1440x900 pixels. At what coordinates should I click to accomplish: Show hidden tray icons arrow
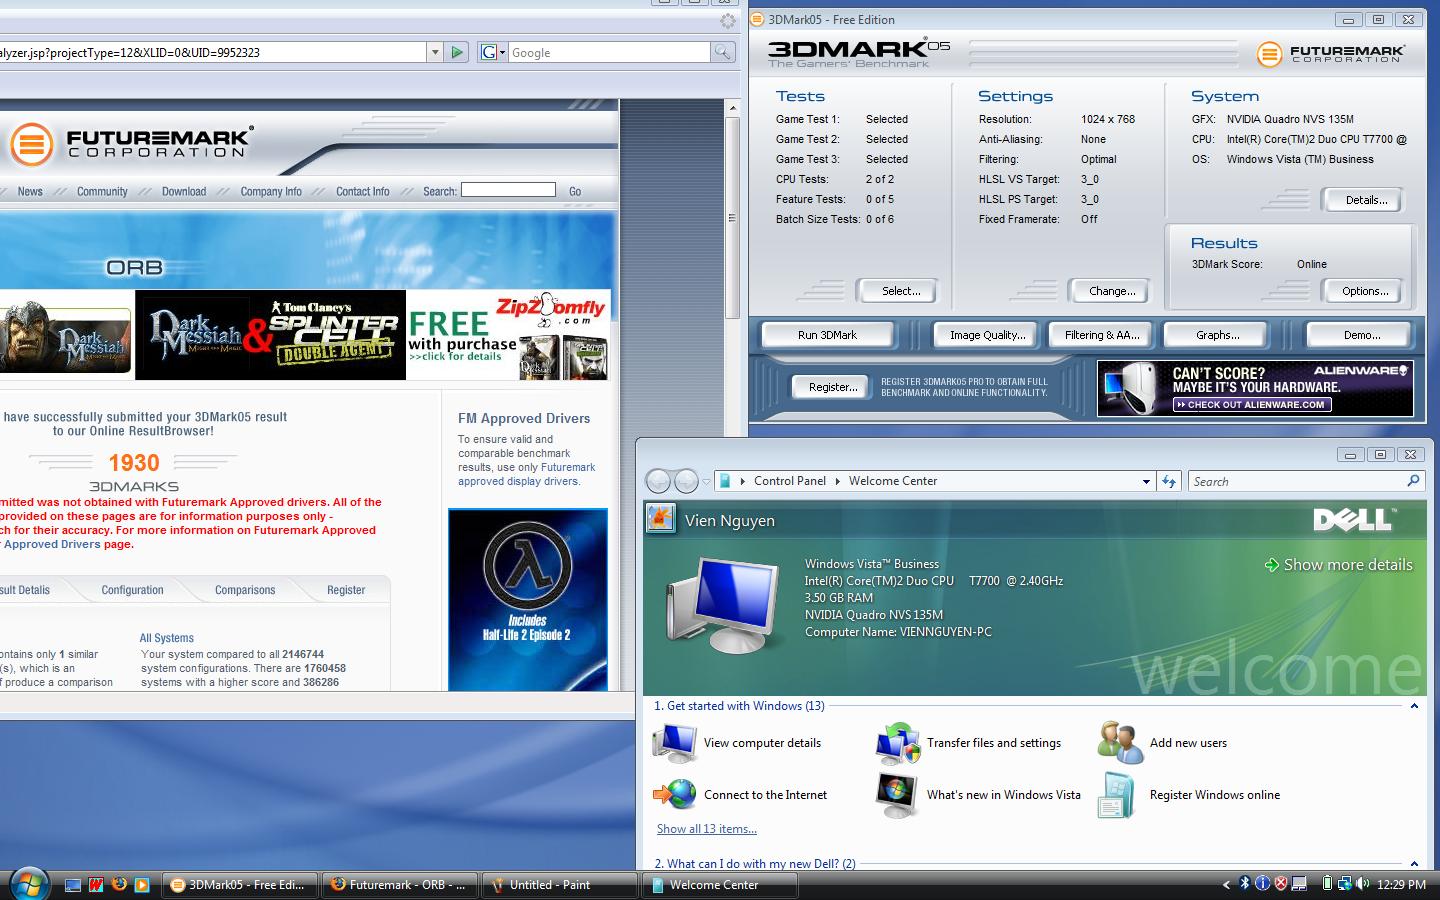pos(1226,884)
